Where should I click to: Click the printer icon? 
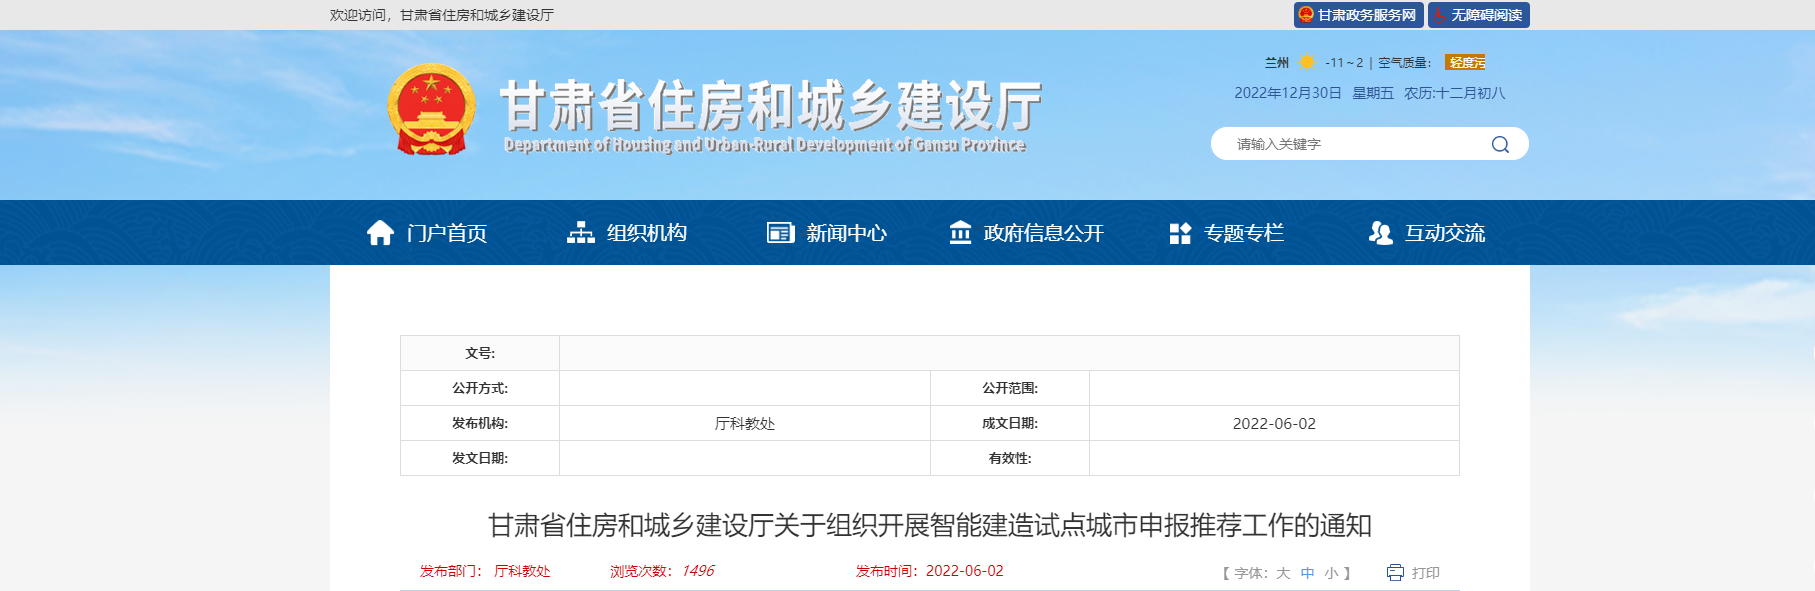pos(1395,573)
